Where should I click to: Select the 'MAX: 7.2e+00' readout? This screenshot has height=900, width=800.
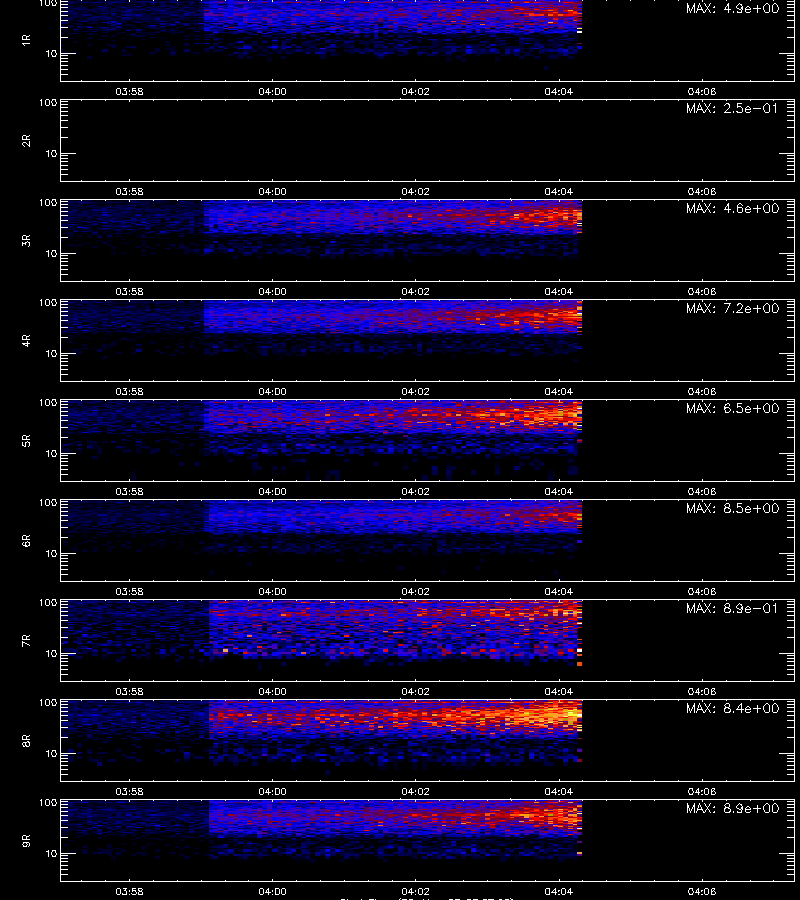click(x=732, y=308)
